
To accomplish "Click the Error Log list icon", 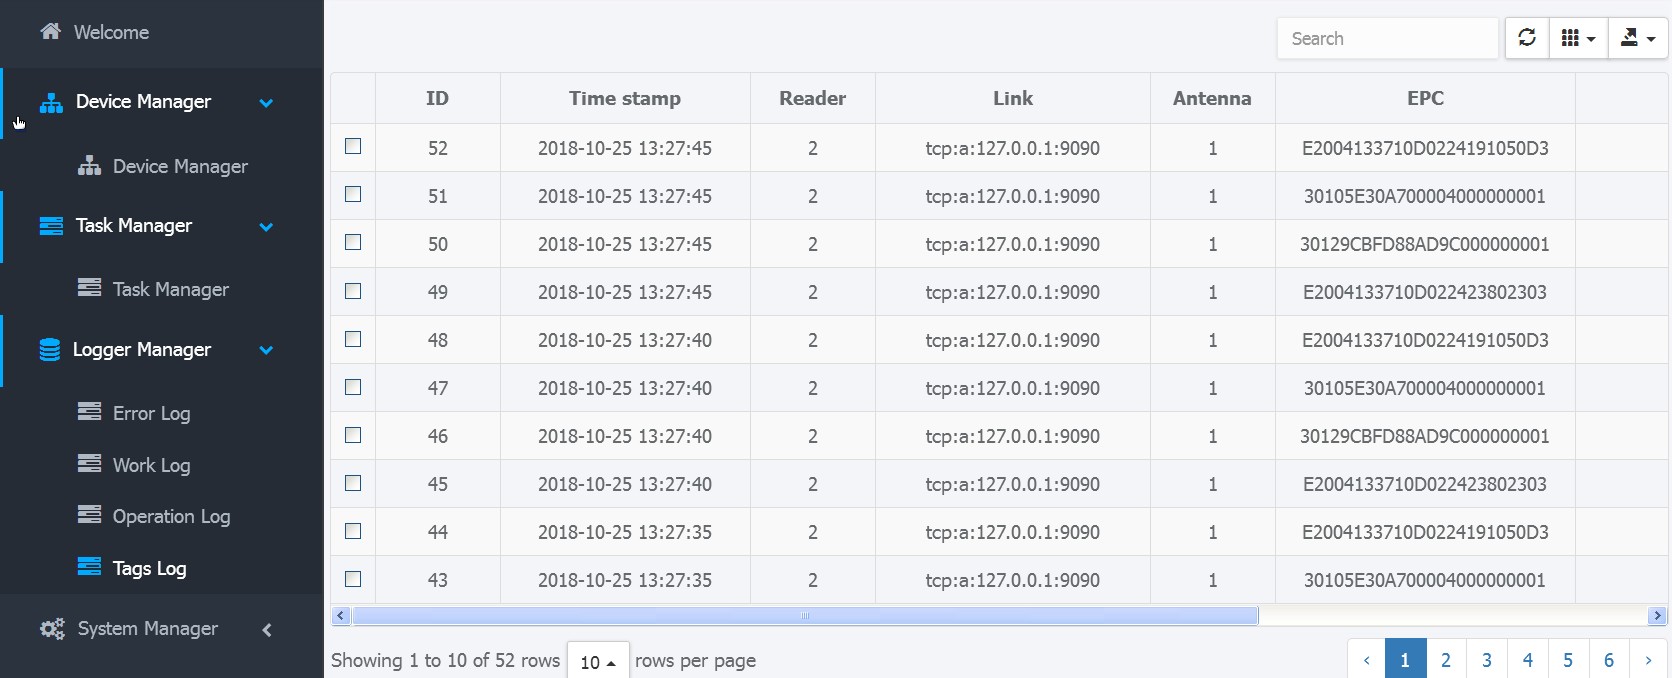I will (x=89, y=412).
